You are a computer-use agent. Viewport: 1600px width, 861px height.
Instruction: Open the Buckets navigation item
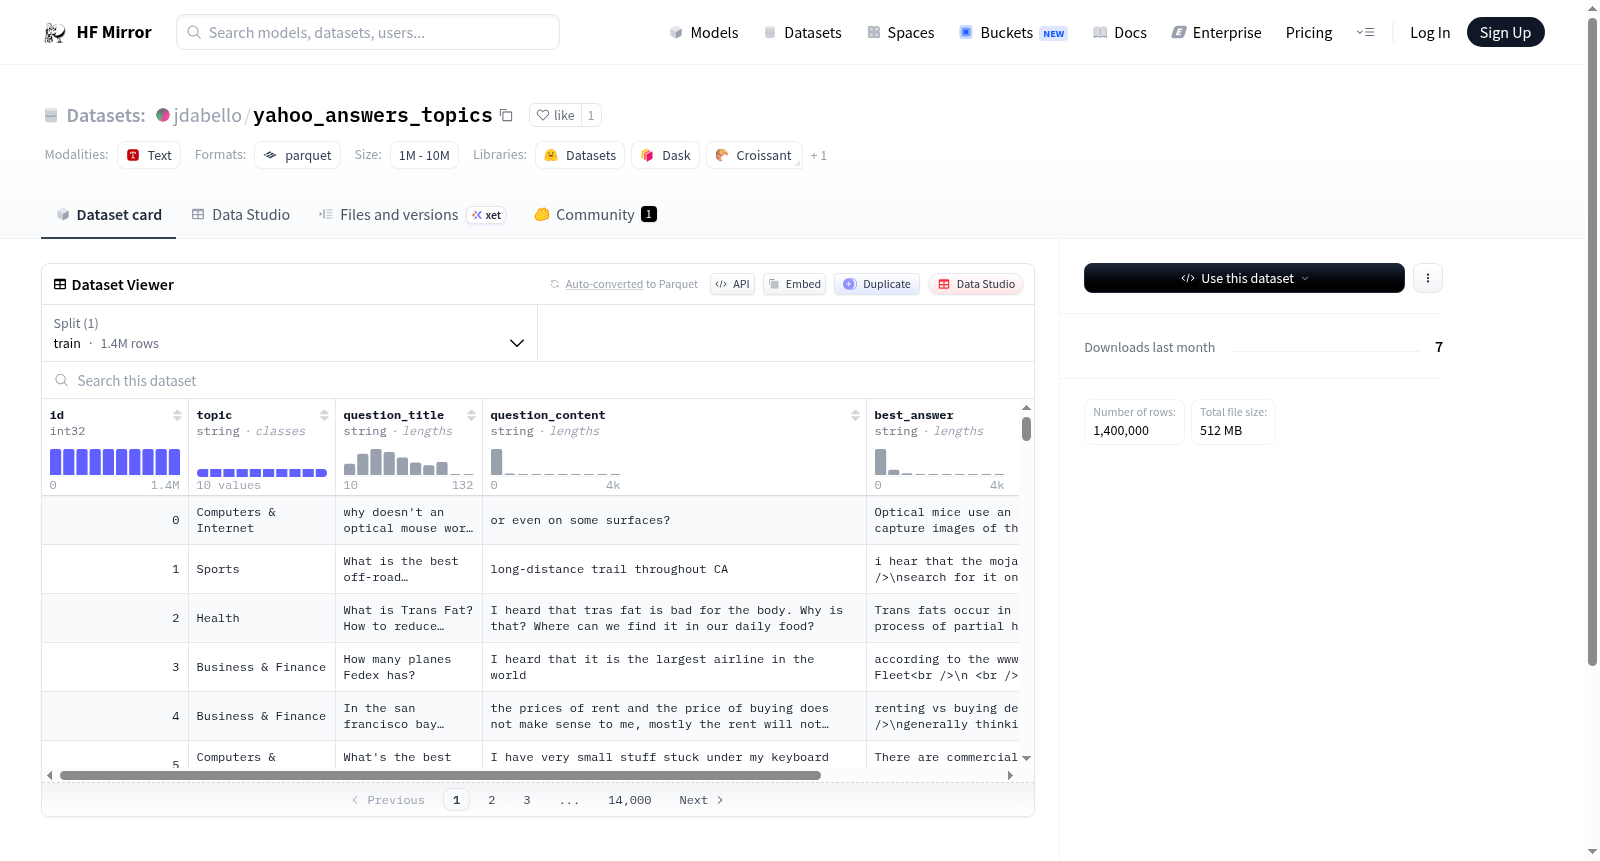point(1013,32)
